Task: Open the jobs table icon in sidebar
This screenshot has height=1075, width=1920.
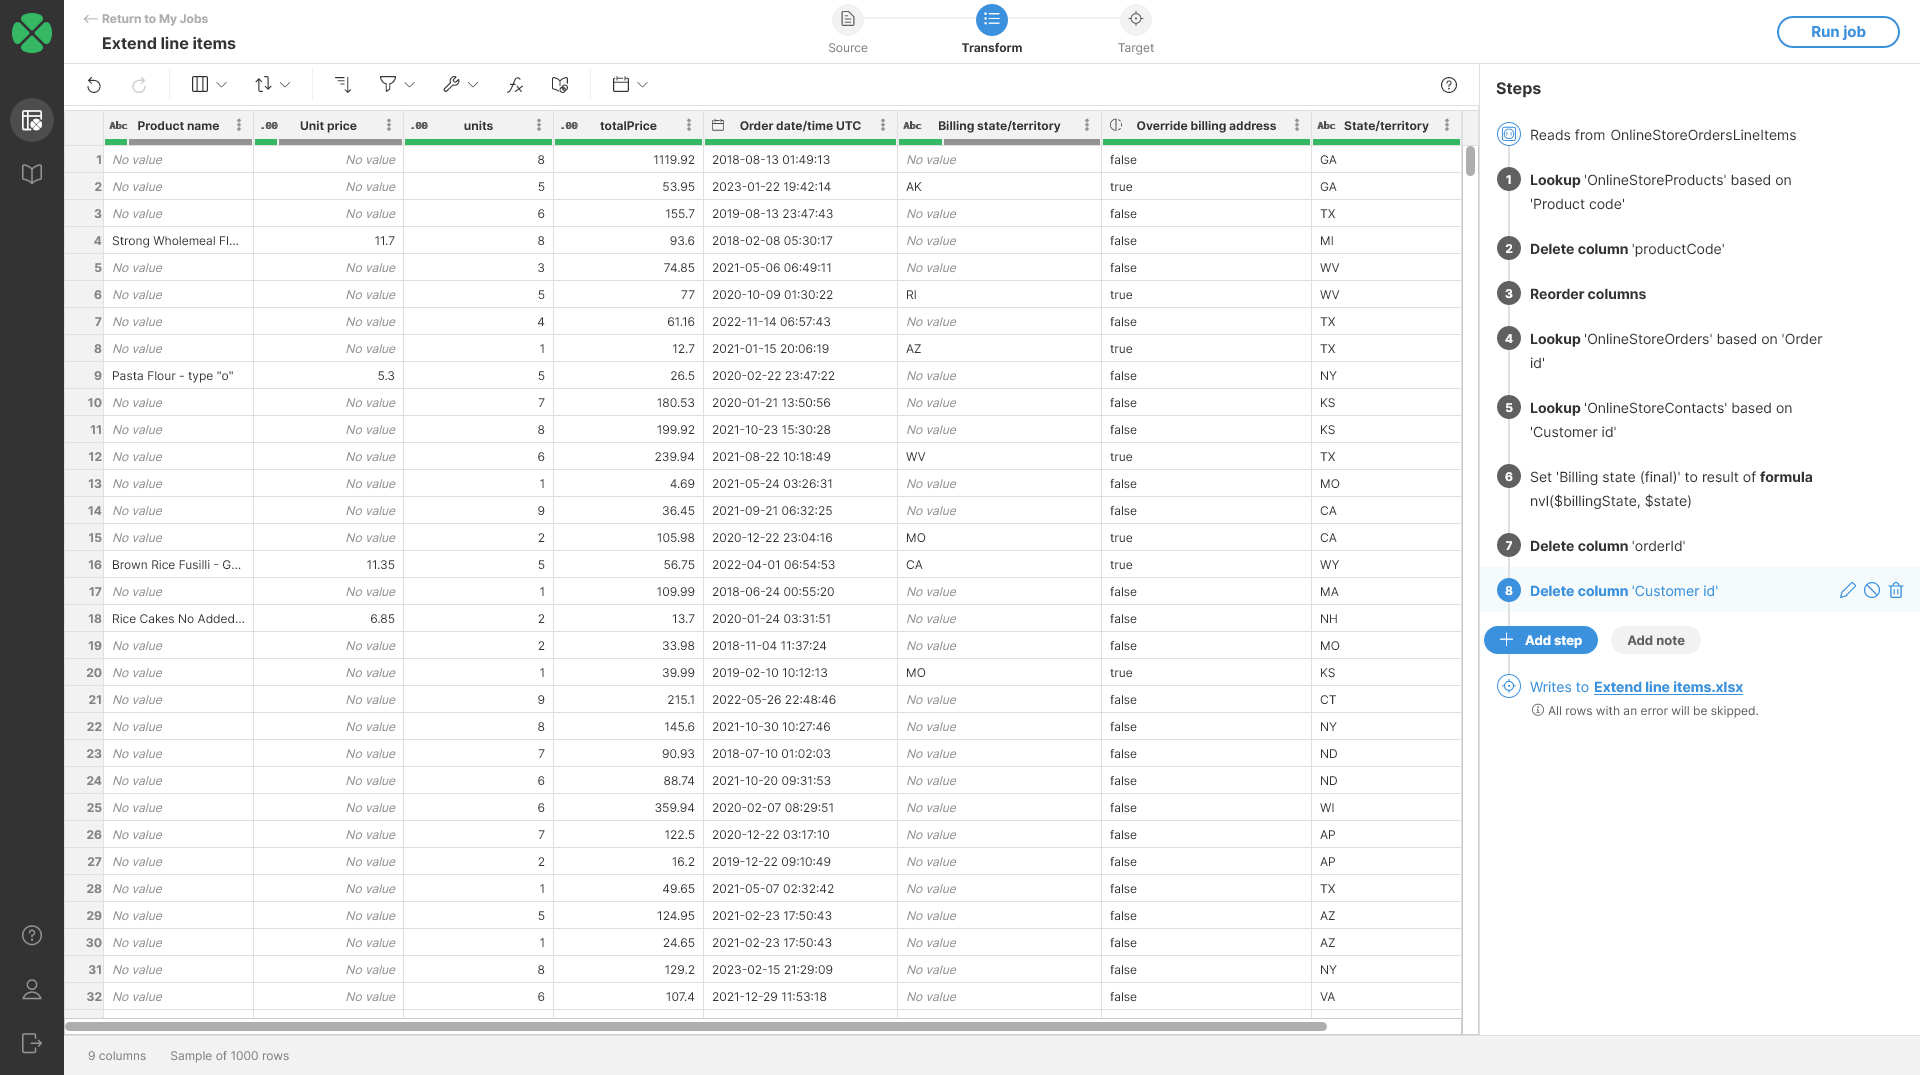Action: 32,120
